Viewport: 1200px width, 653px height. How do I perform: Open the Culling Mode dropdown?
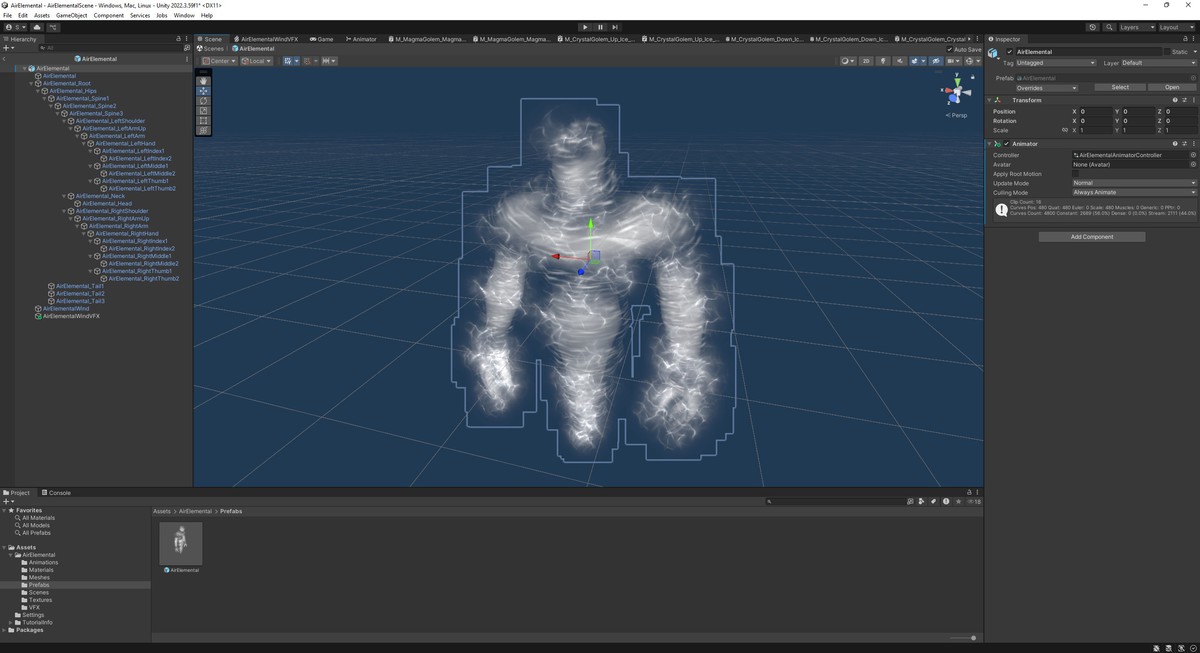[x=1134, y=192]
